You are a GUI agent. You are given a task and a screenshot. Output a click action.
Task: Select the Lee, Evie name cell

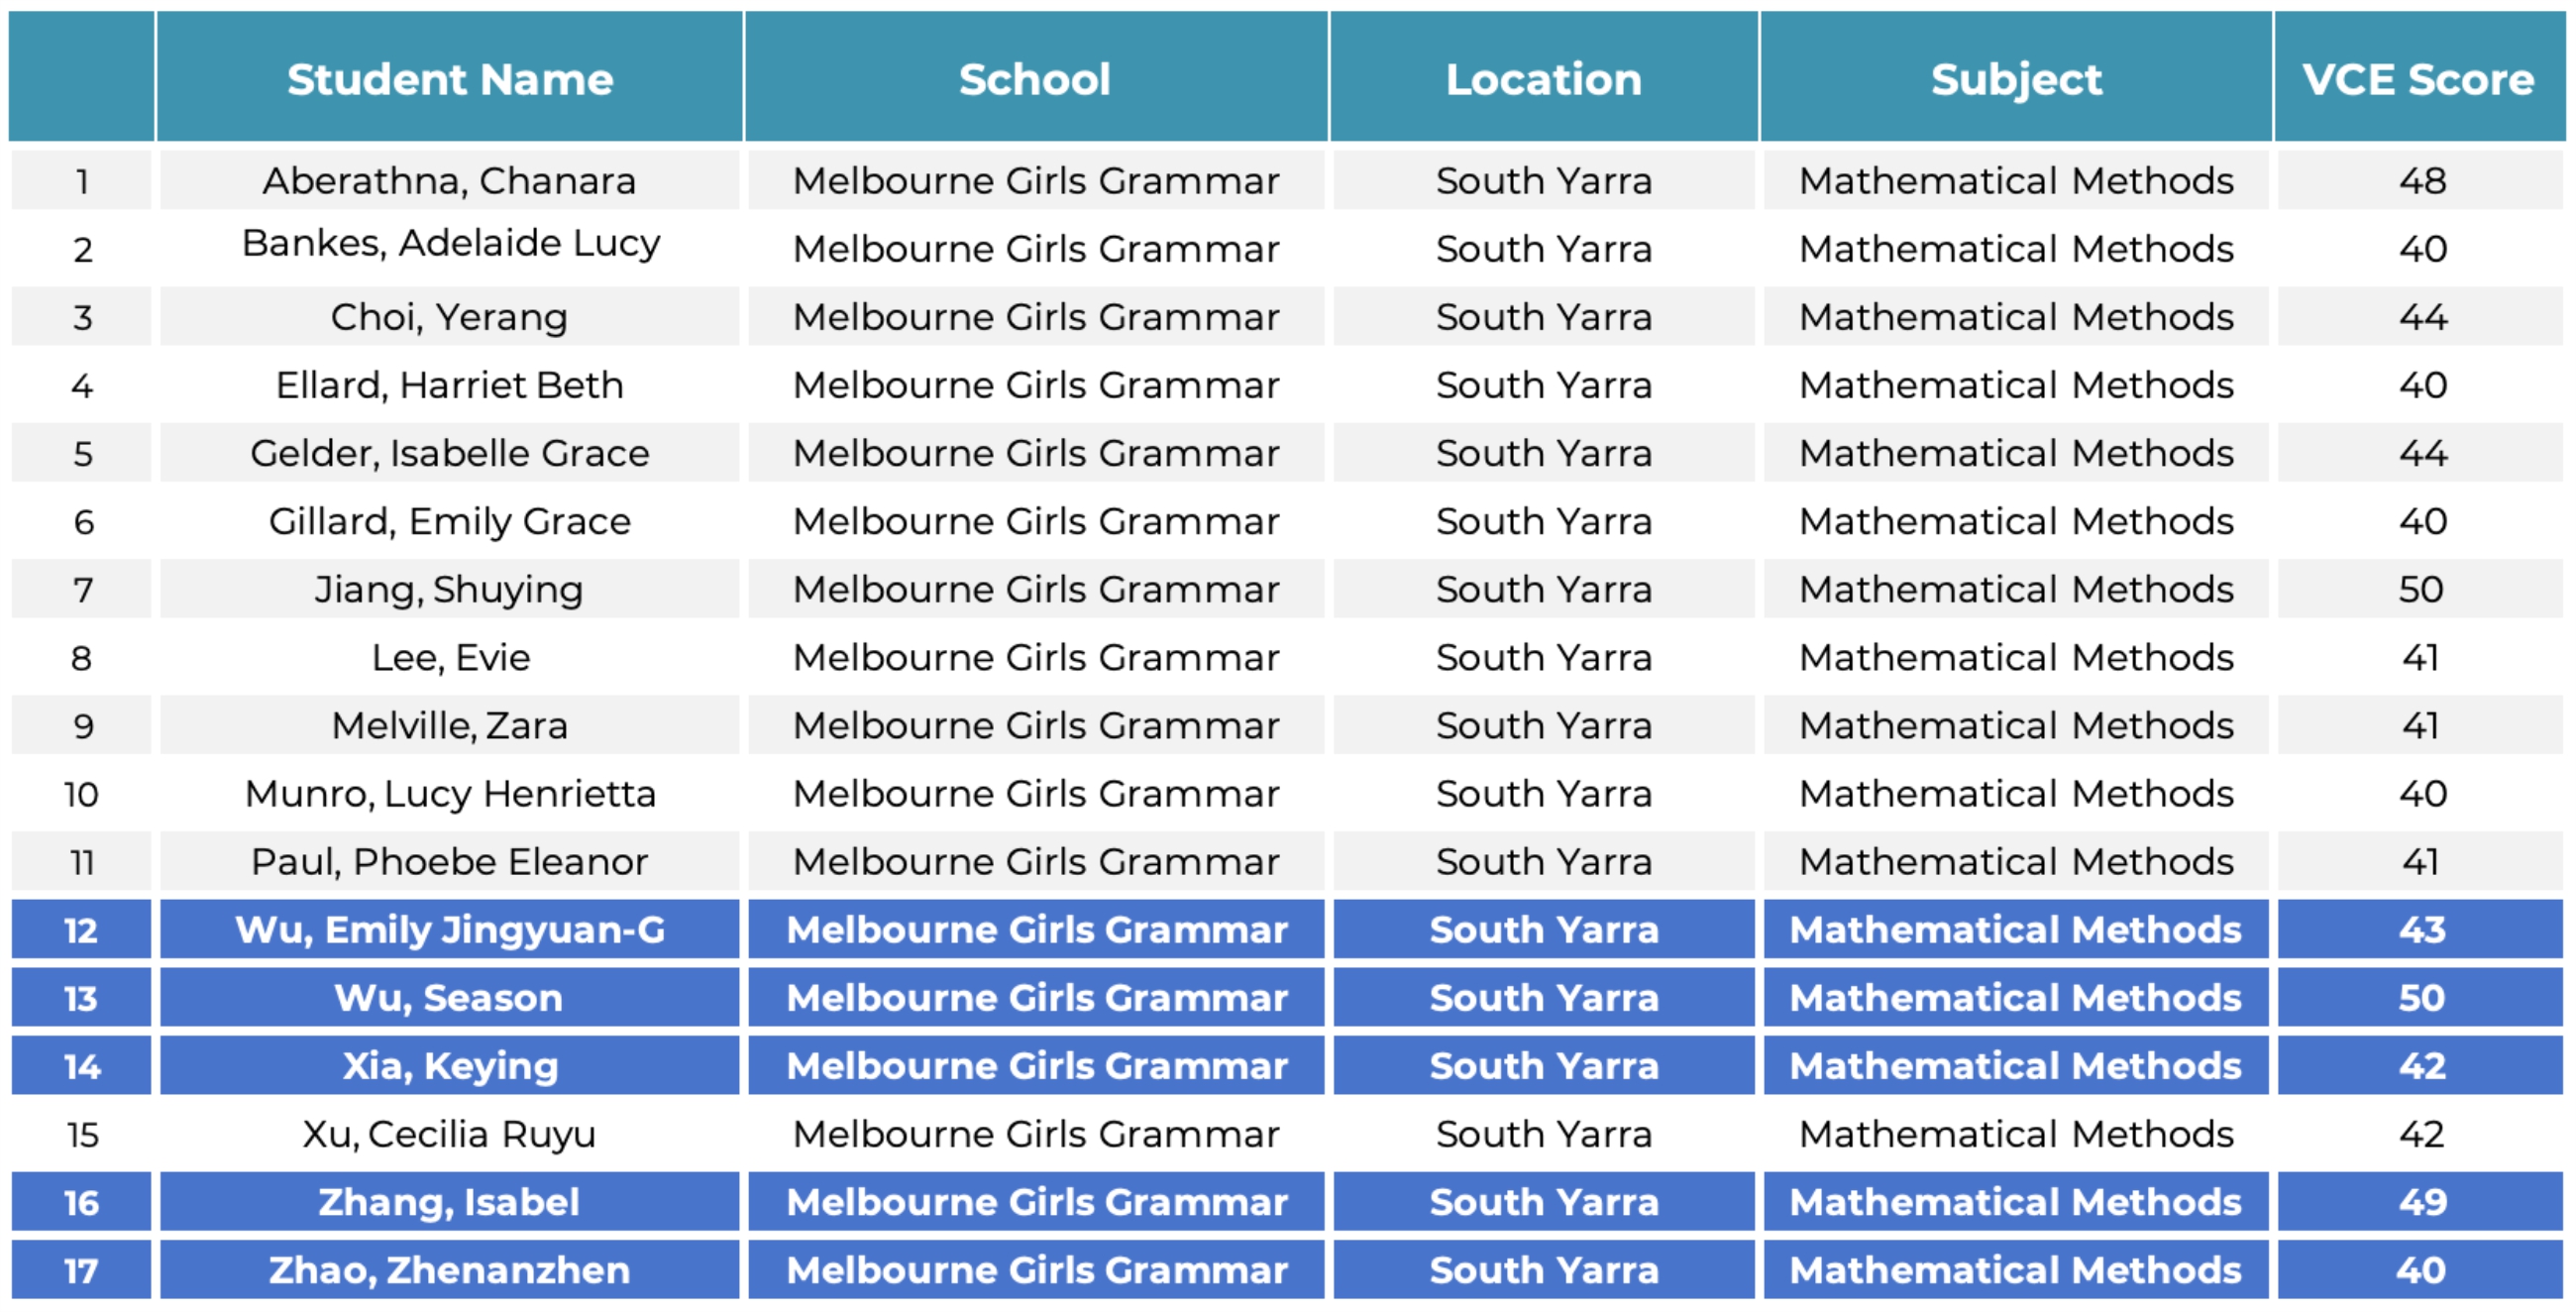(449, 657)
